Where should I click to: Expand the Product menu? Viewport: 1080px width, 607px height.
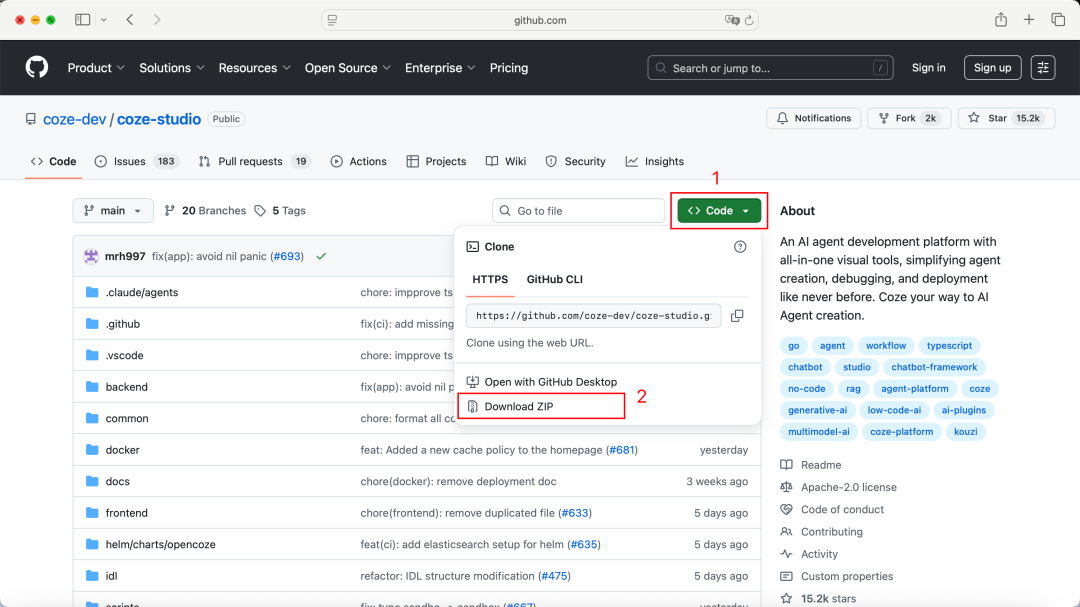click(x=96, y=68)
